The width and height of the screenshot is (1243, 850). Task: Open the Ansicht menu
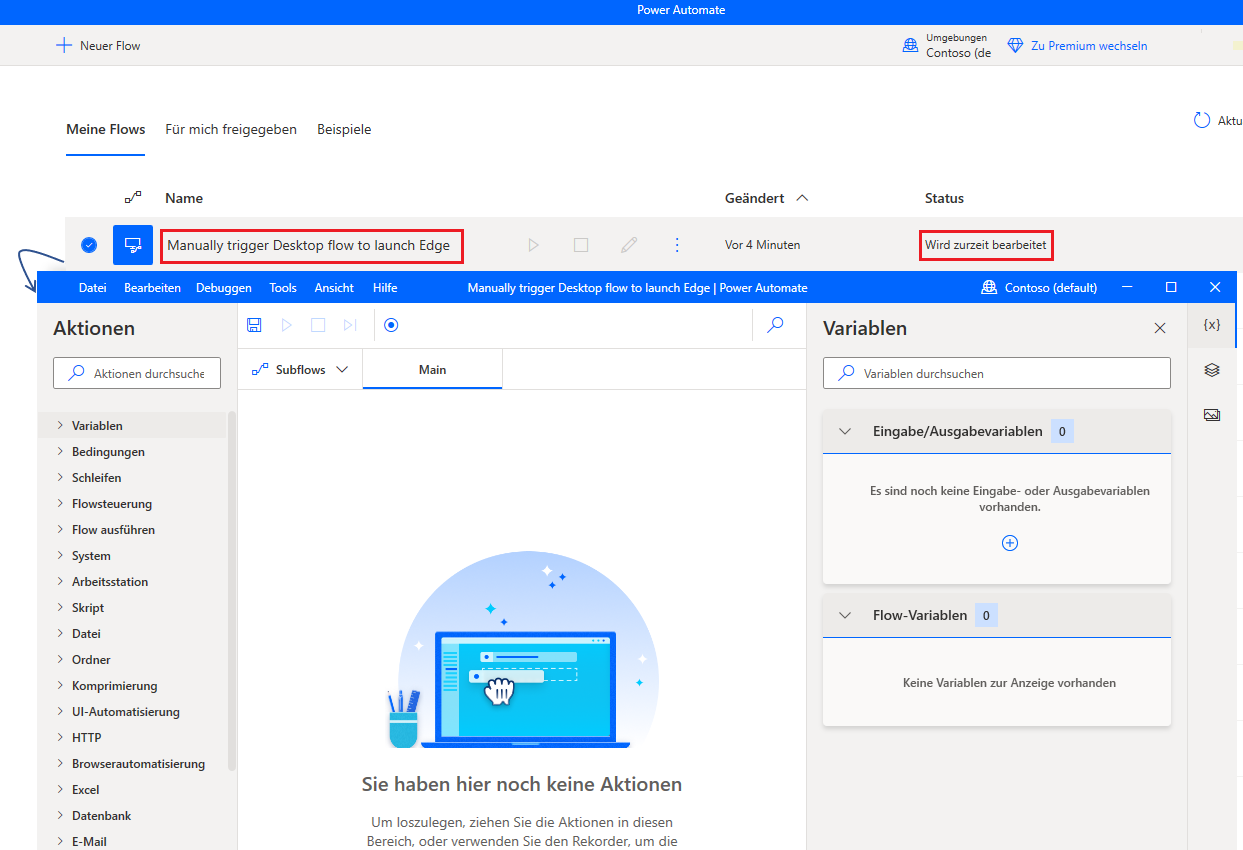point(334,288)
